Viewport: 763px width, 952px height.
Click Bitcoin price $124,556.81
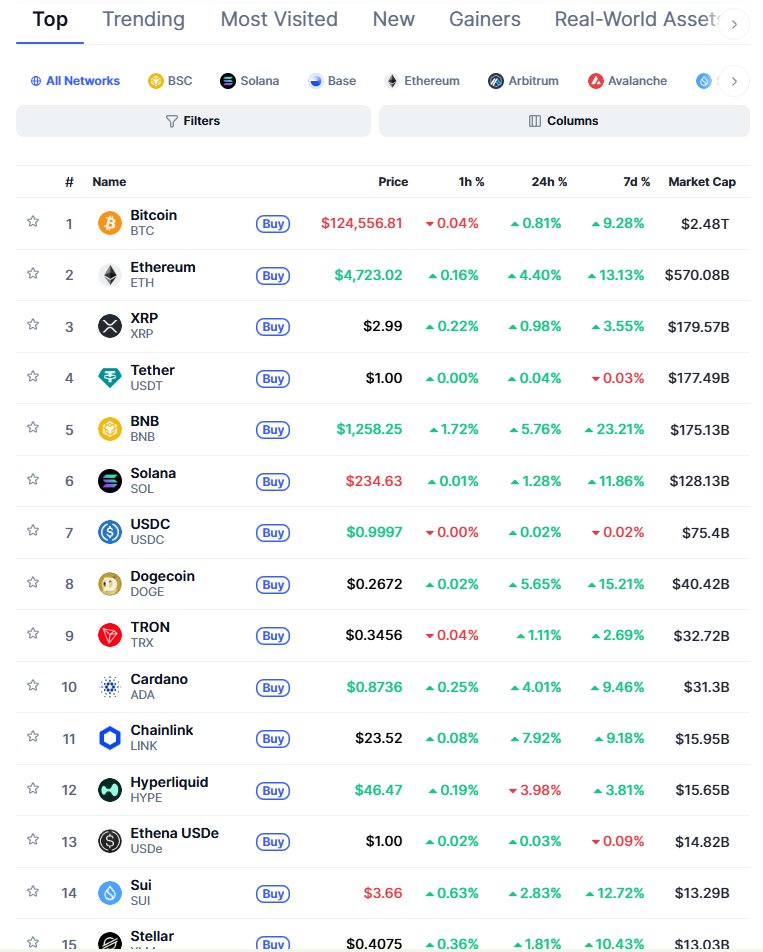point(362,223)
